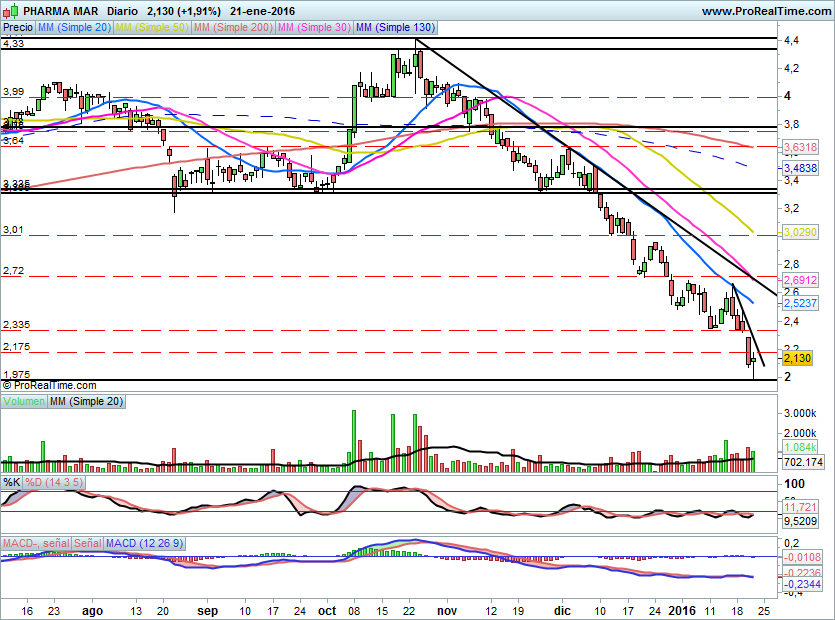Click the Diario timeframe text
Screen dimensions: 835x620
(x=122, y=11)
